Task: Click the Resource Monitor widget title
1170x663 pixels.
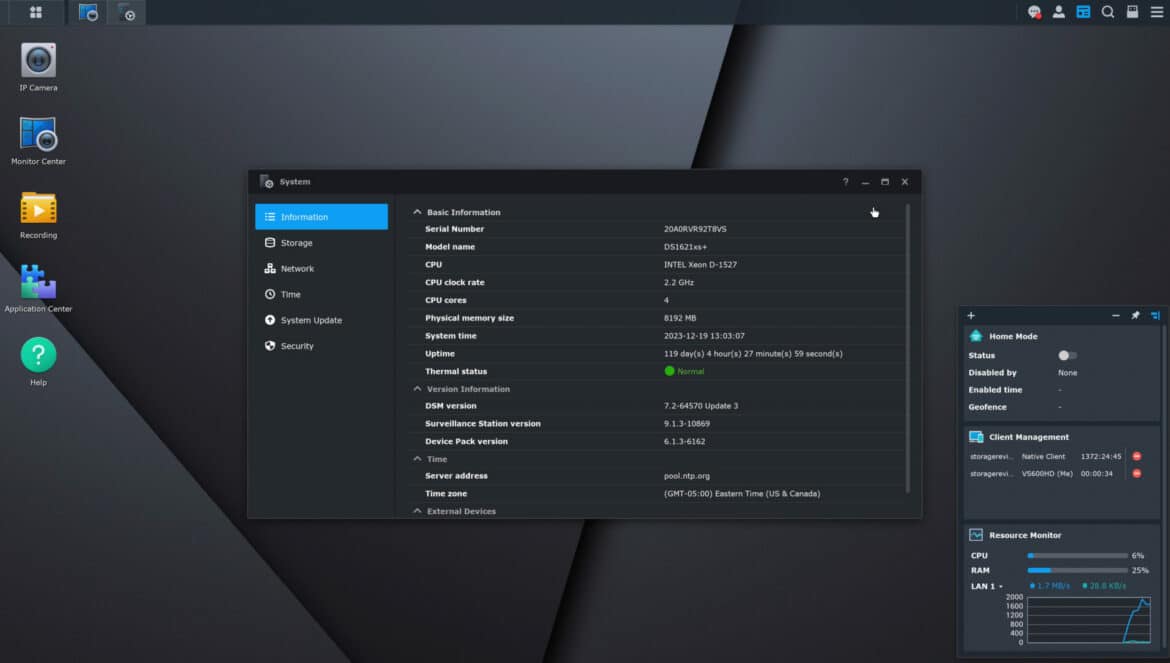Action: pos(1025,535)
